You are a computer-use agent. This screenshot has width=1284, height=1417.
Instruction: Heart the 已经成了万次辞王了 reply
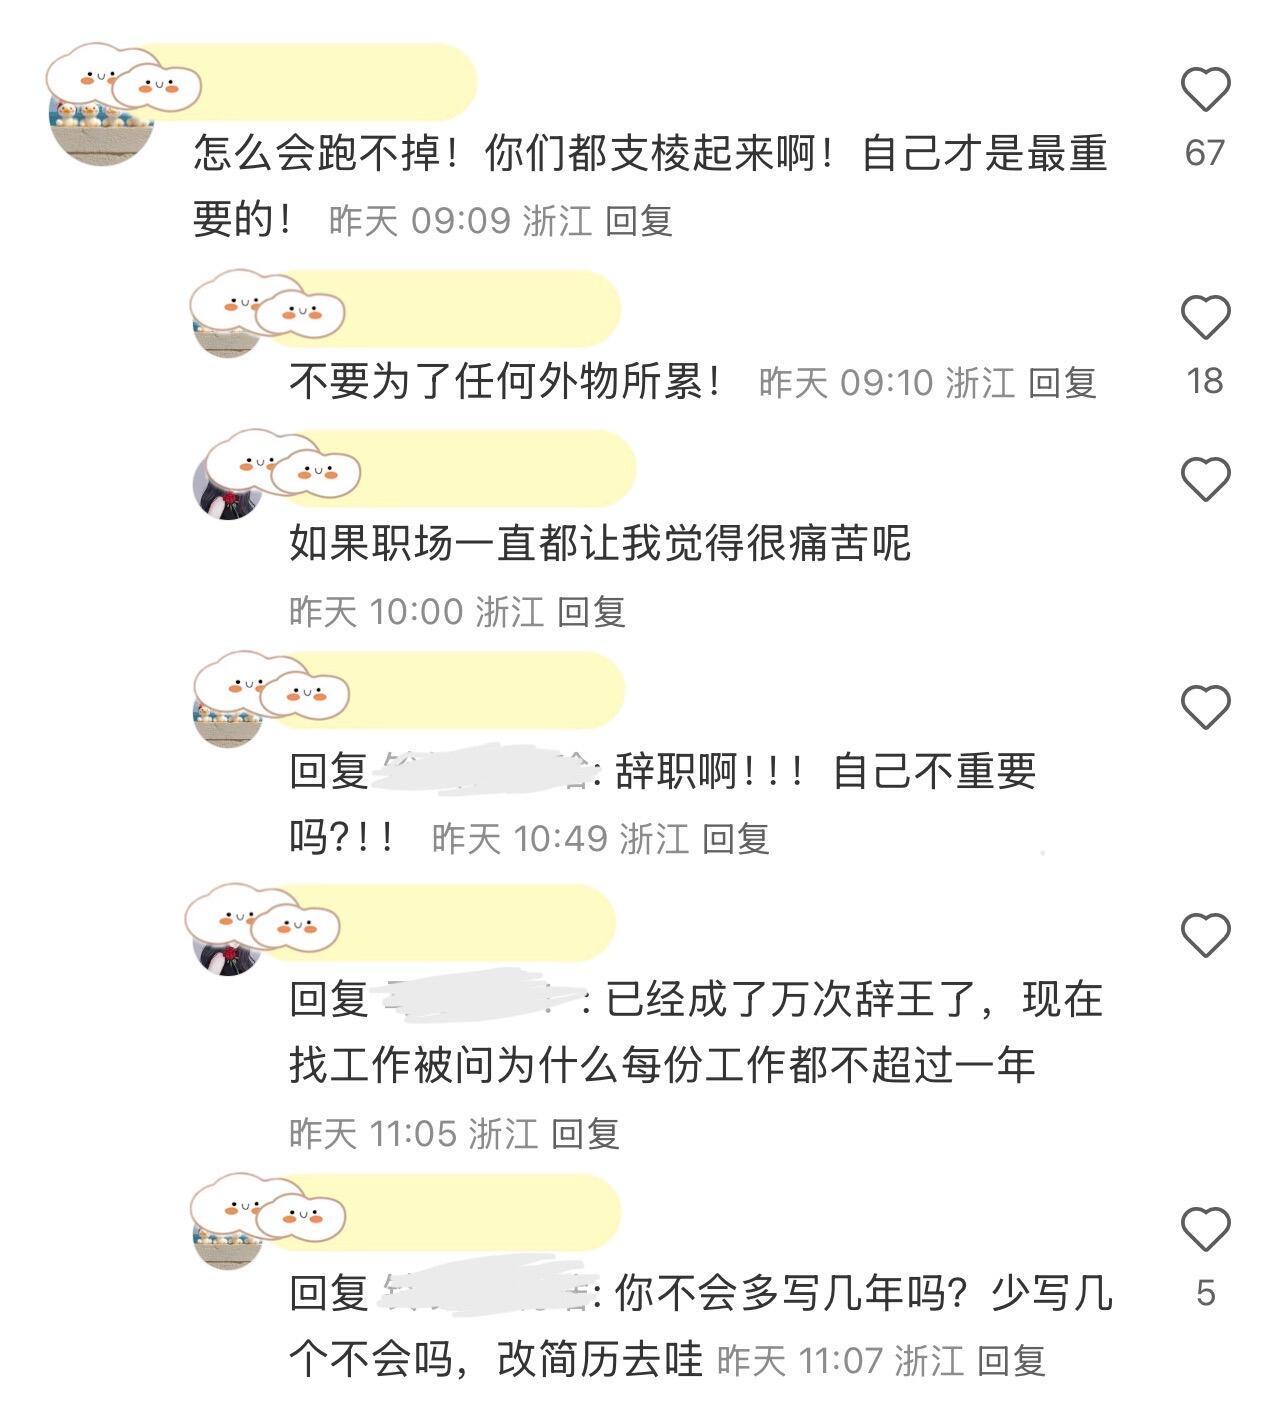1205,935
